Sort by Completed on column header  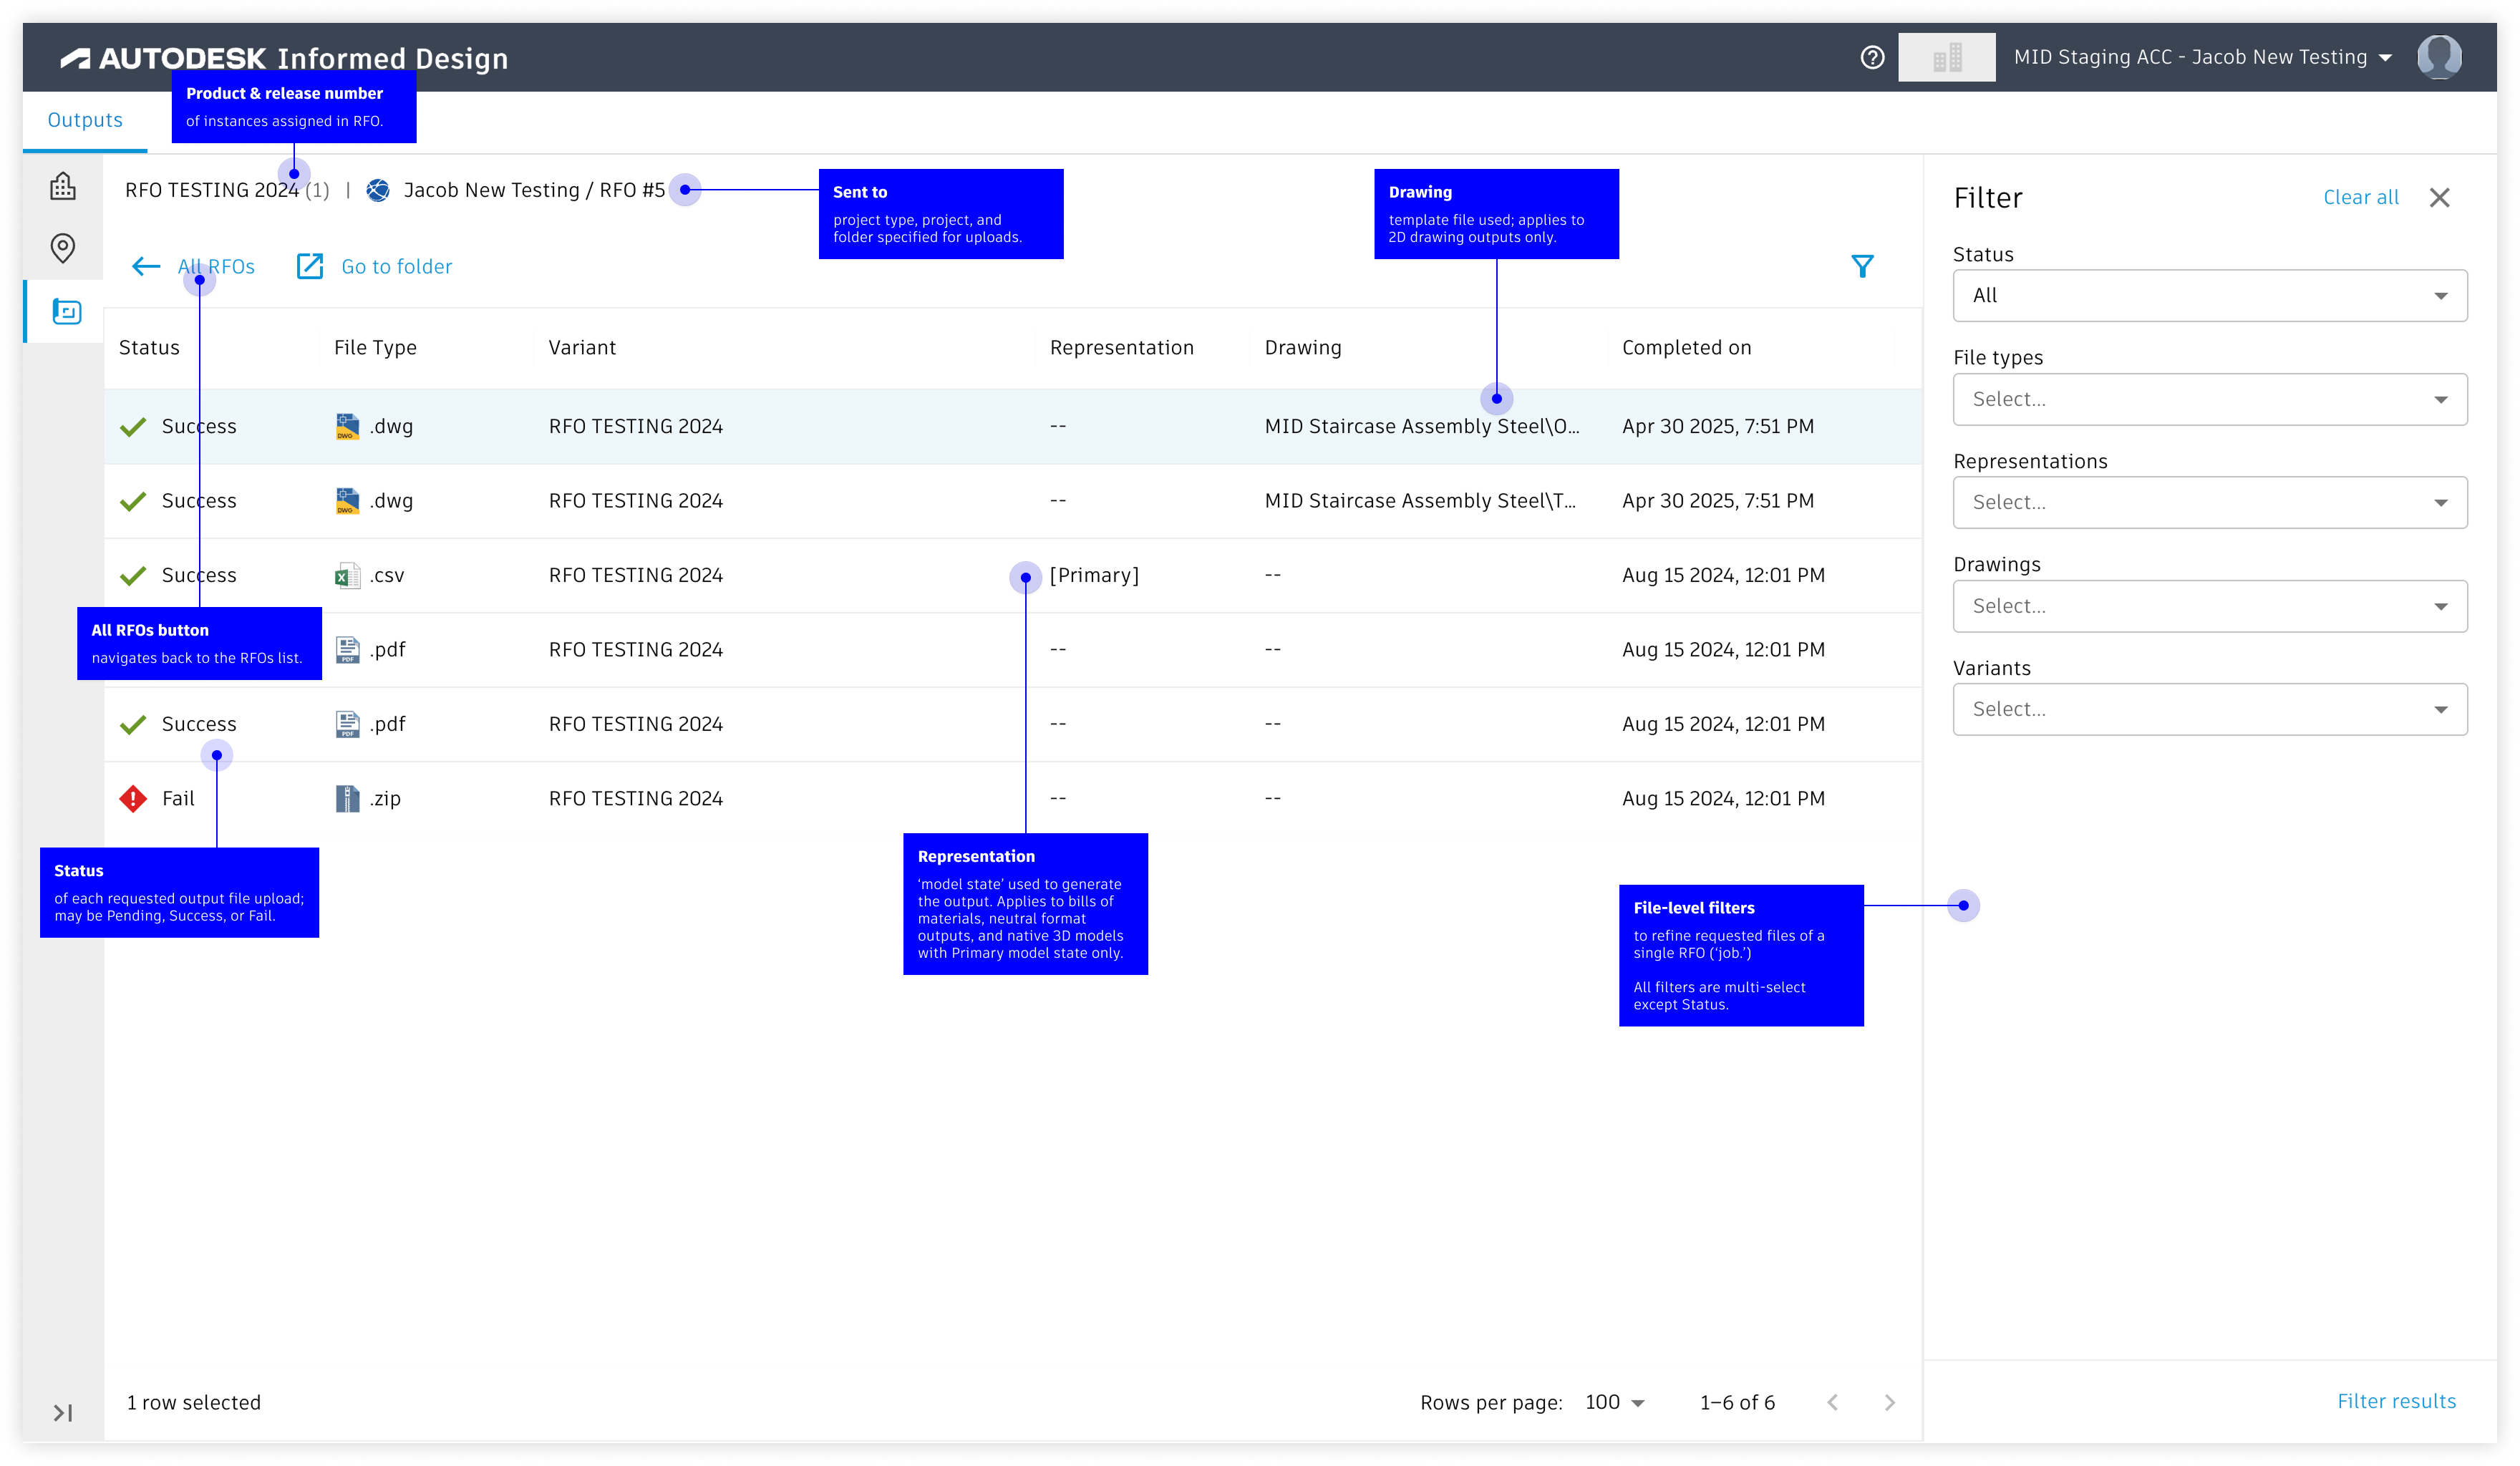pos(1686,347)
